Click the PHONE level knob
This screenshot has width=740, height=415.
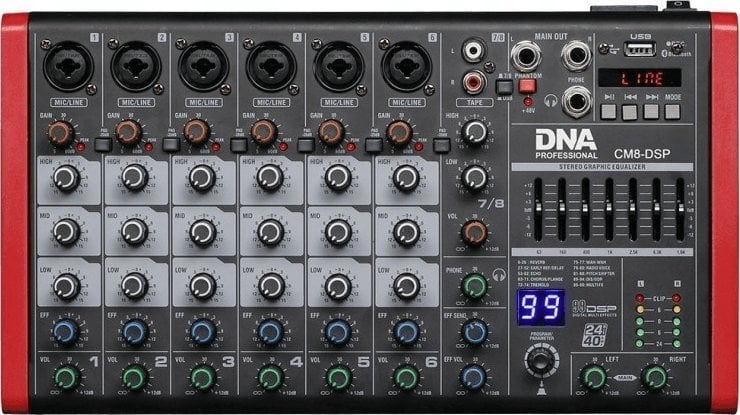click(x=474, y=287)
